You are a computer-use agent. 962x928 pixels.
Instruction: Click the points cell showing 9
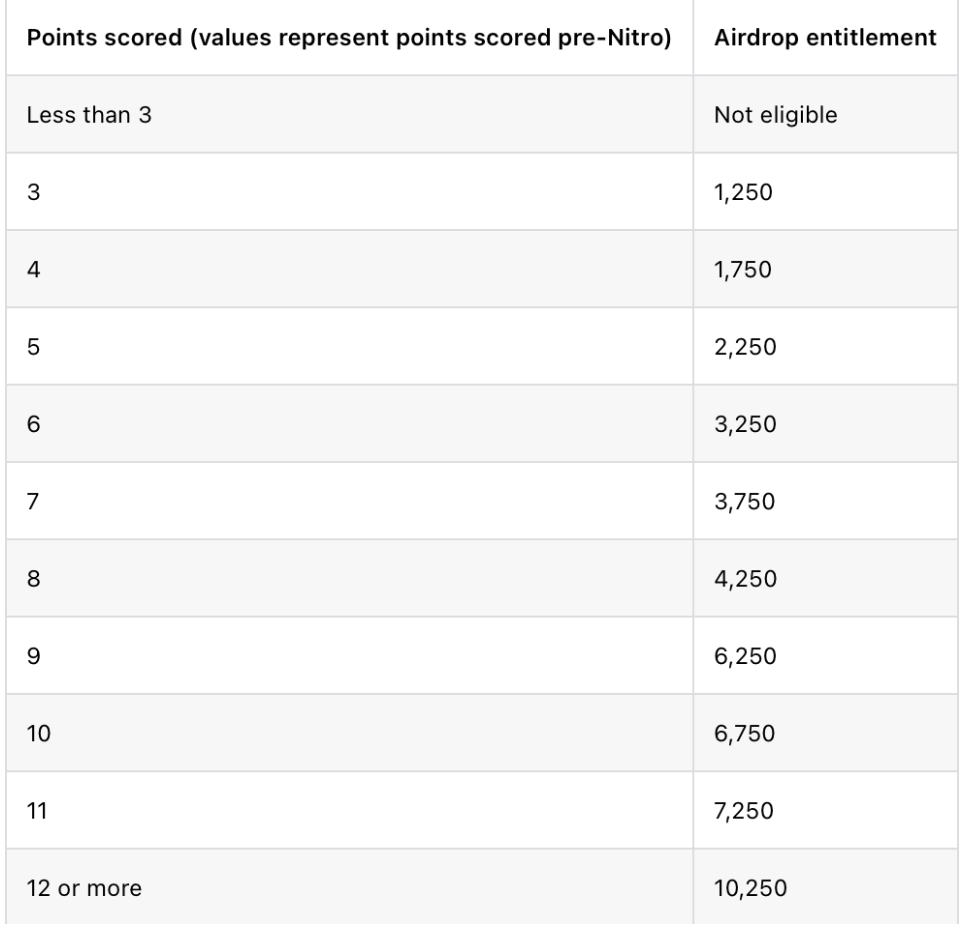point(32,656)
